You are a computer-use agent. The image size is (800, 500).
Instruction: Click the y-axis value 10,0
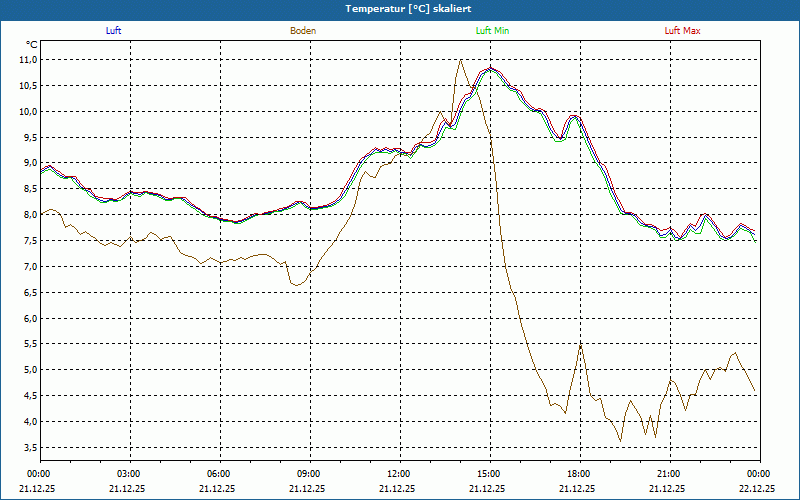click(29, 112)
